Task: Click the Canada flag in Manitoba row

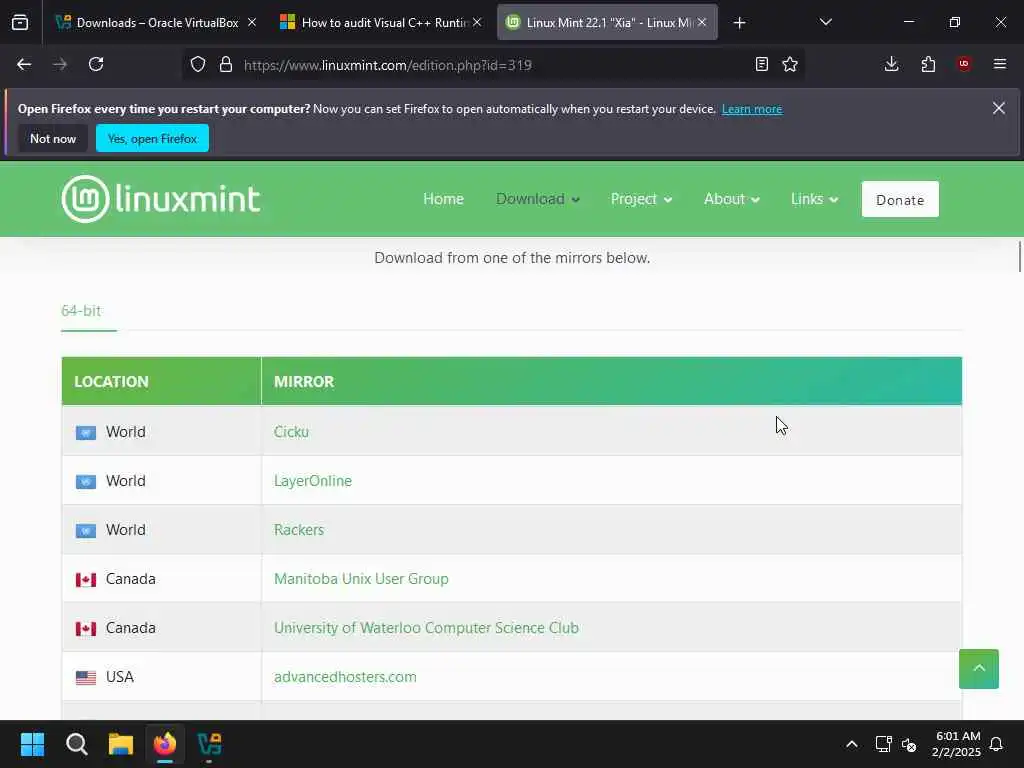Action: (x=86, y=579)
